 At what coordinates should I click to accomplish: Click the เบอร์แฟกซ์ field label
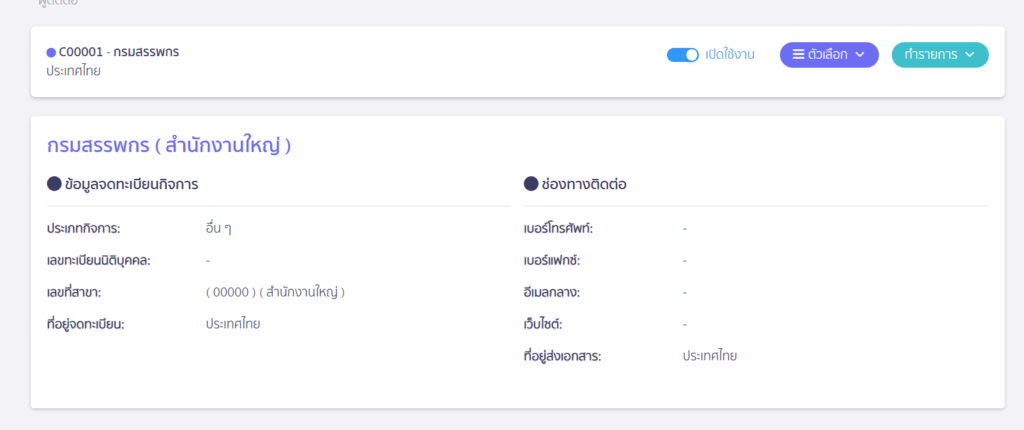tap(551, 260)
